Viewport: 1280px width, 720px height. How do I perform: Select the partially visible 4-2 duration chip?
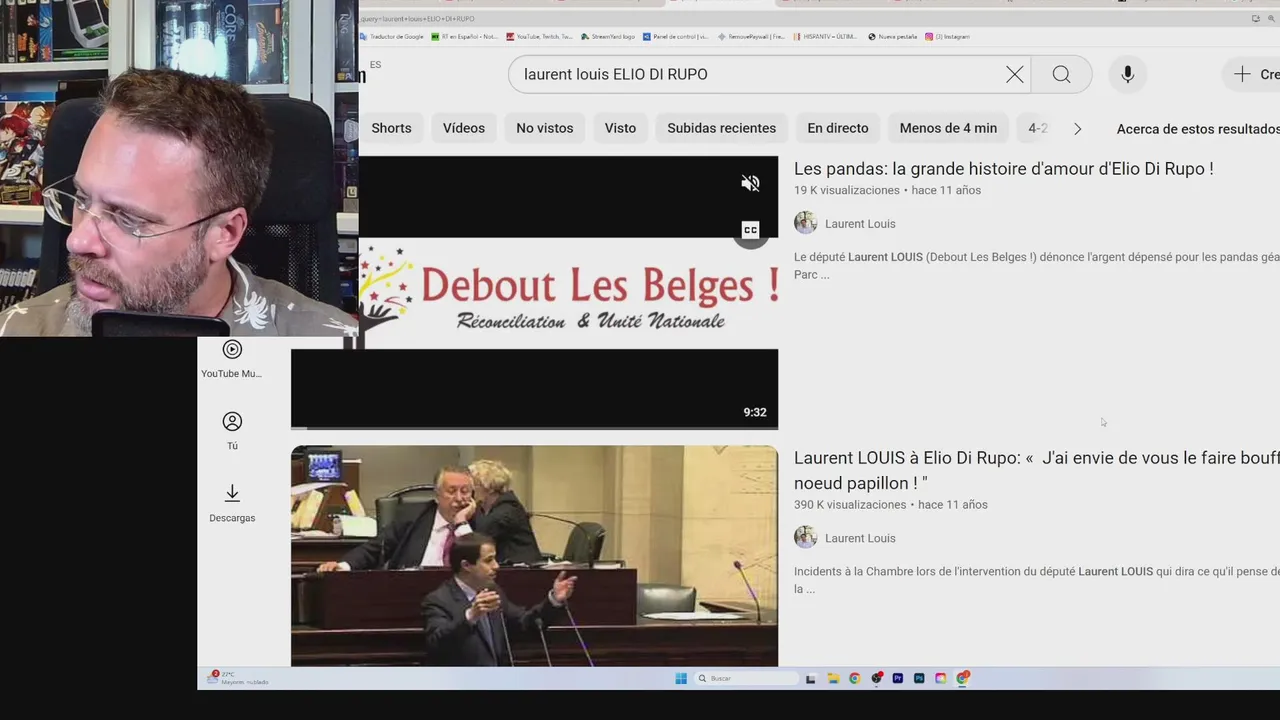pyautogui.click(x=1038, y=128)
